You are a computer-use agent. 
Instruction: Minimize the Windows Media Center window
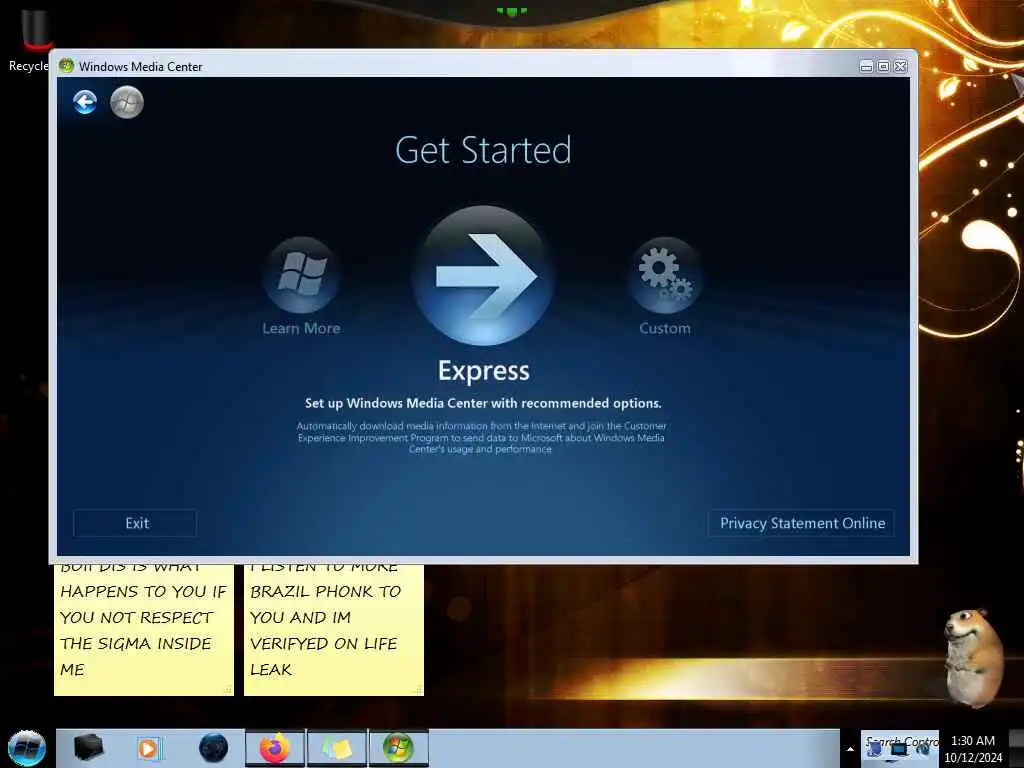866,67
